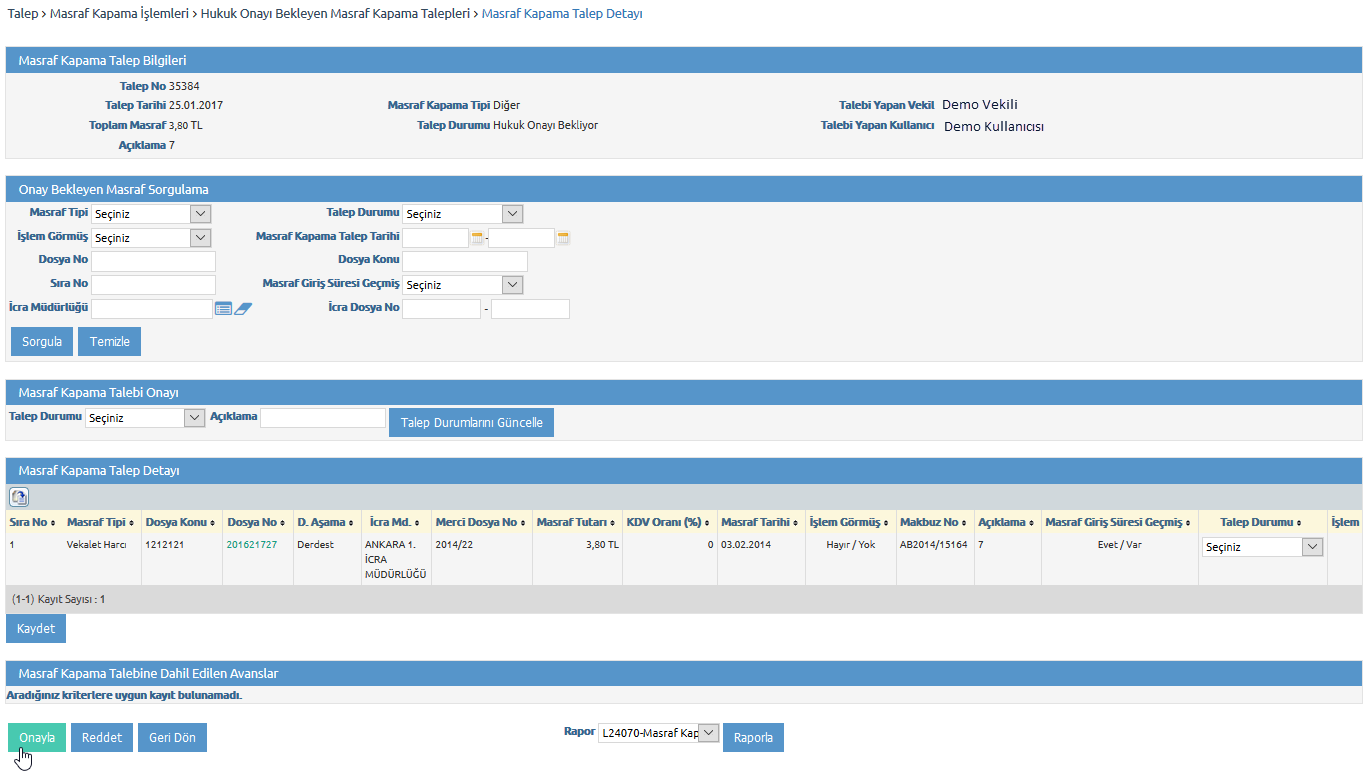Open the Rapor dropdown
Viewport: 1366px width, 775px height.
coord(659,733)
